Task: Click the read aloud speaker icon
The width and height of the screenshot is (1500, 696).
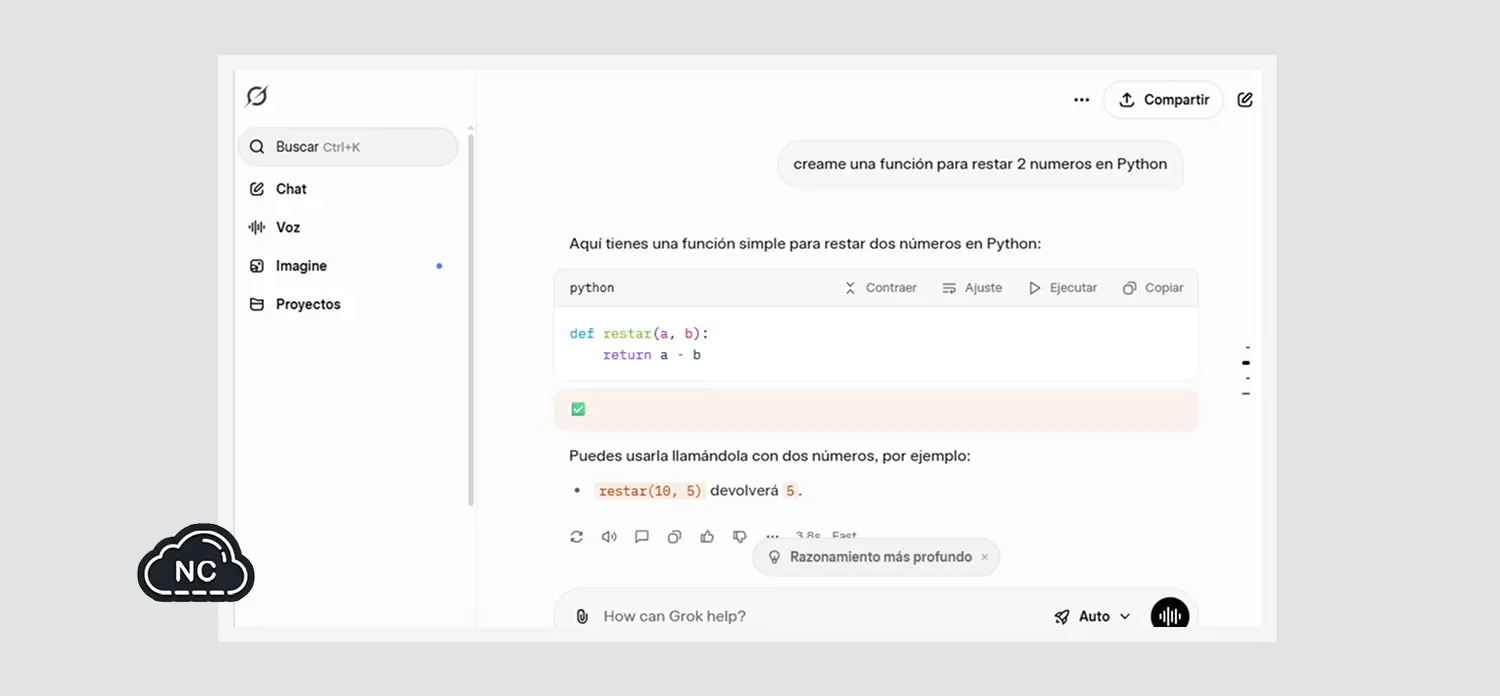Action: 609,537
